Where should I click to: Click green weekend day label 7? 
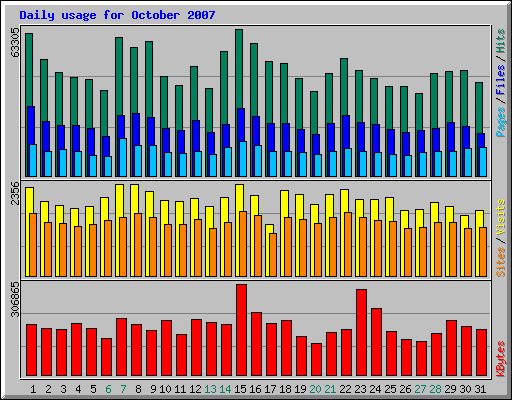pos(123,389)
